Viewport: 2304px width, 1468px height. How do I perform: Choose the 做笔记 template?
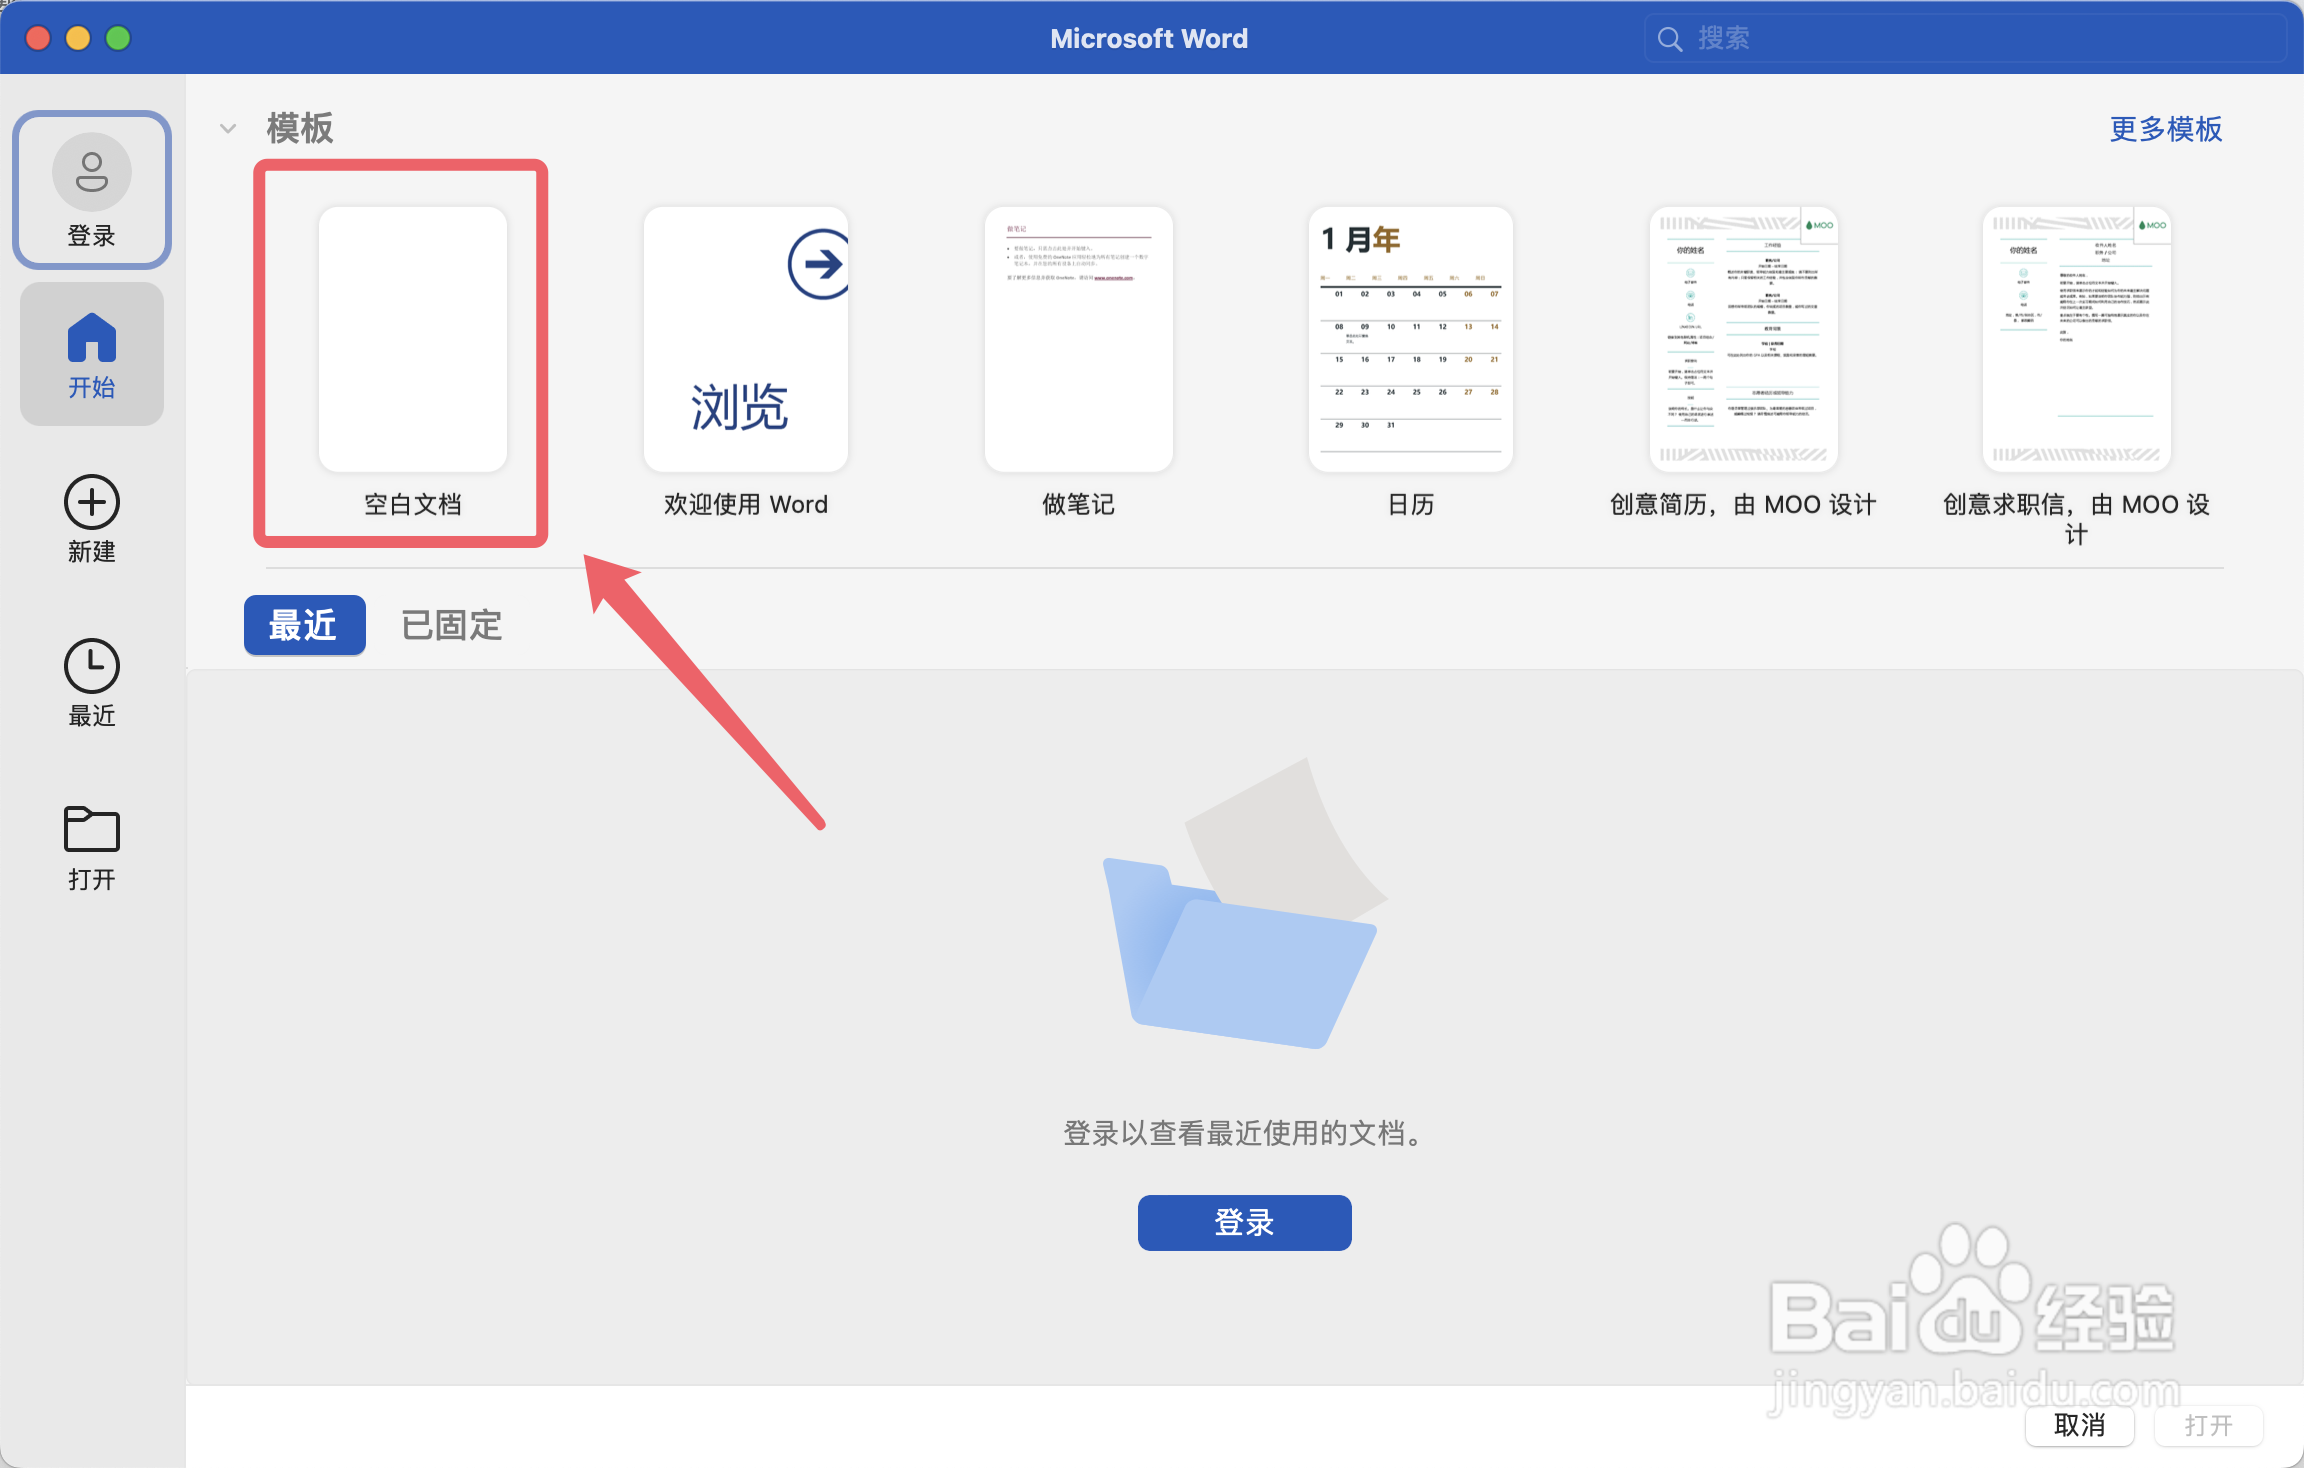tap(1079, 339)
